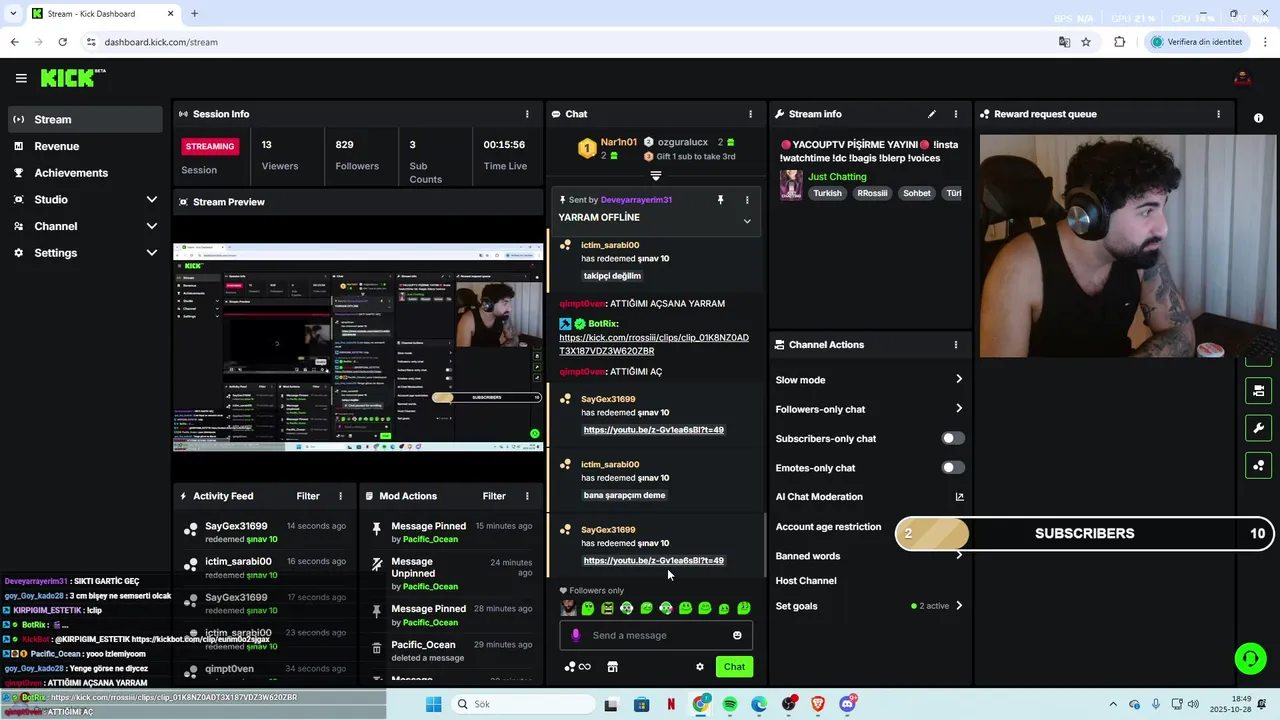Image resolution: width=1280 pixels, height=720 pixels.
Task: Open Slow mode options arrow
Action: coord(959,379)
